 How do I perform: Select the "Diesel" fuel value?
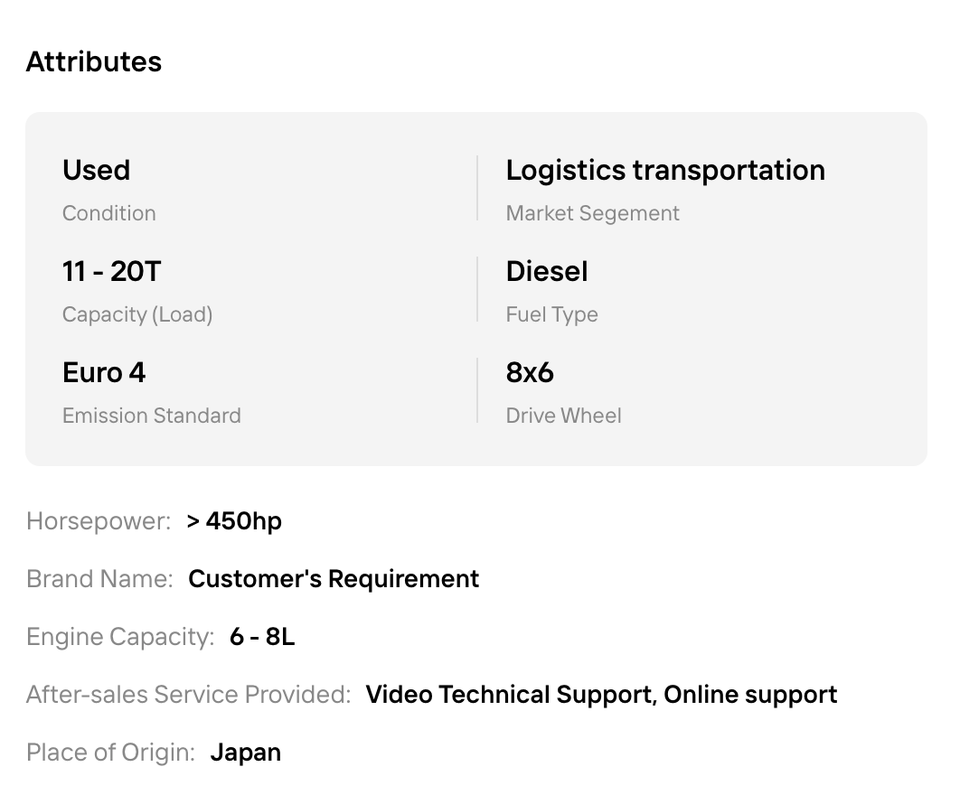[x=546, y=271]
